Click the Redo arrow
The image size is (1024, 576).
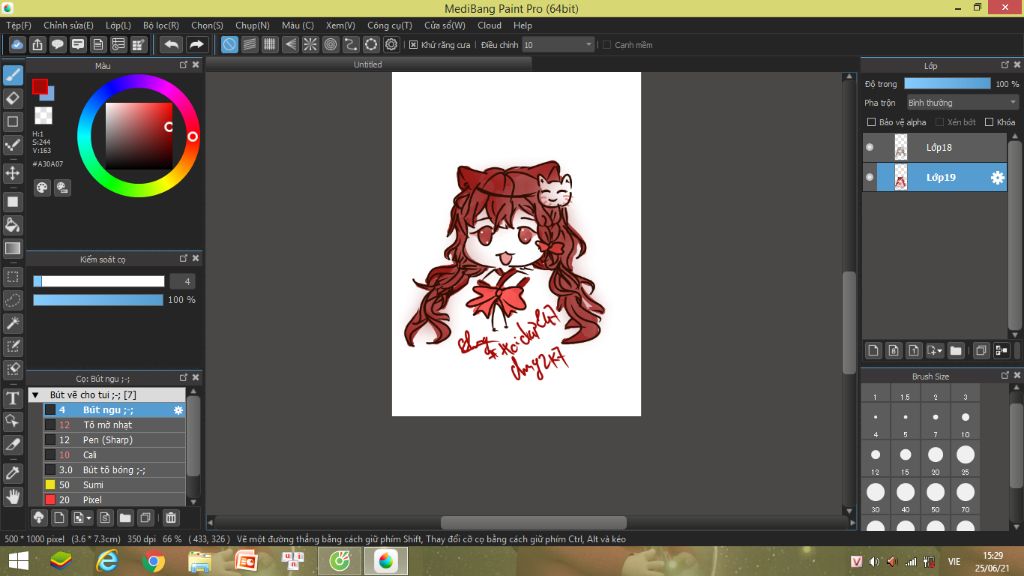tap(196, 44)
